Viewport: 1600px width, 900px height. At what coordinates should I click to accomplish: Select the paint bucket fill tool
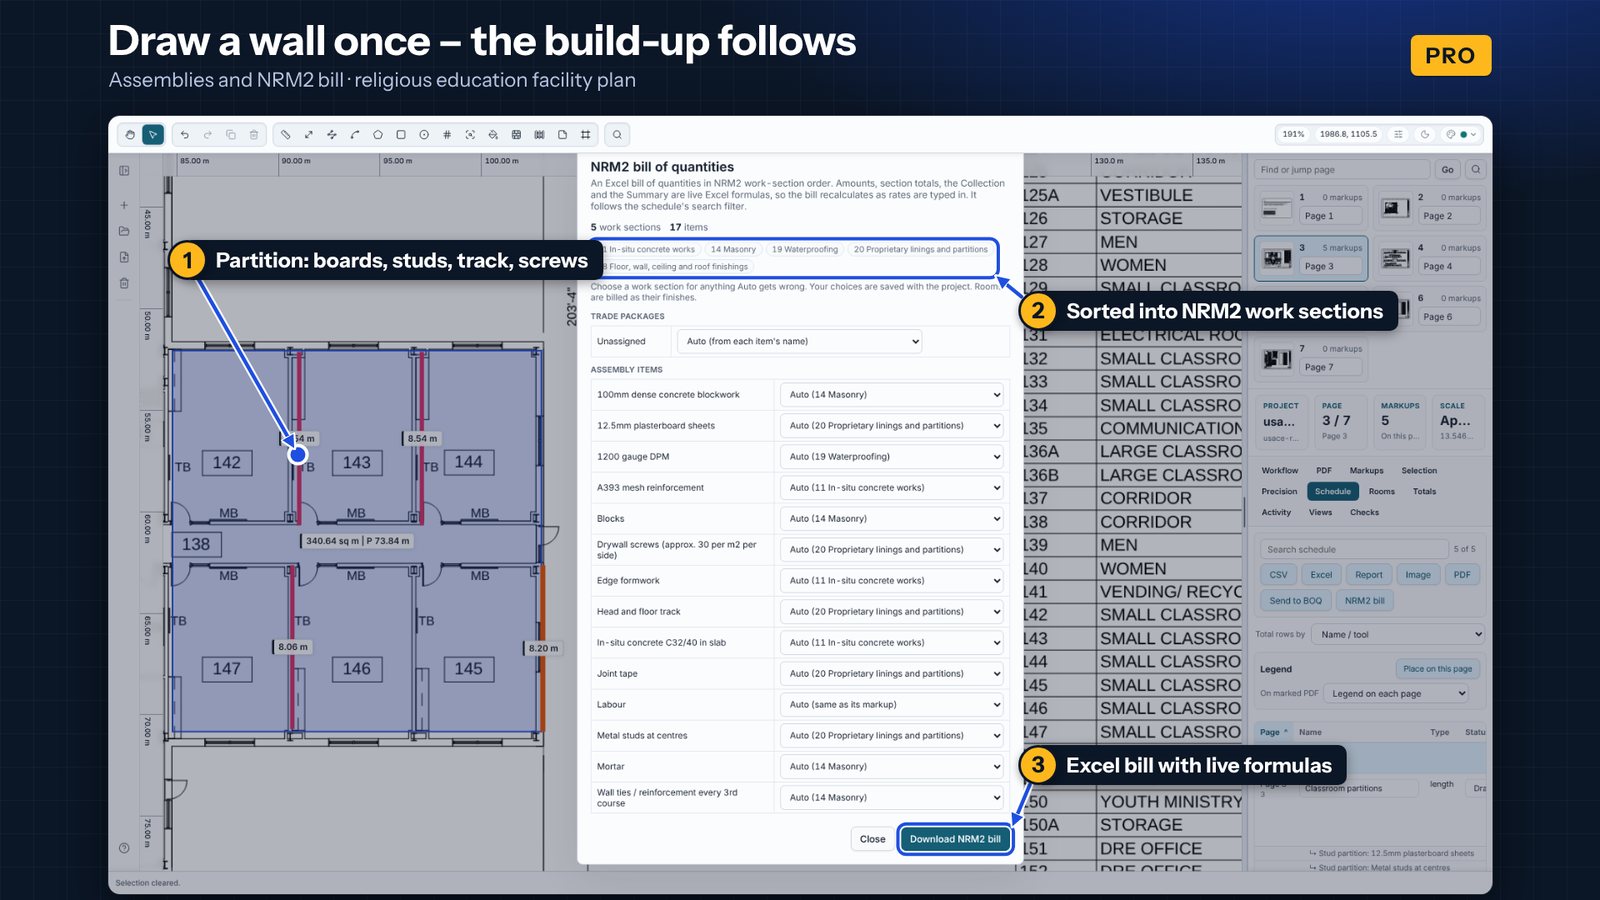pos(493,134)
